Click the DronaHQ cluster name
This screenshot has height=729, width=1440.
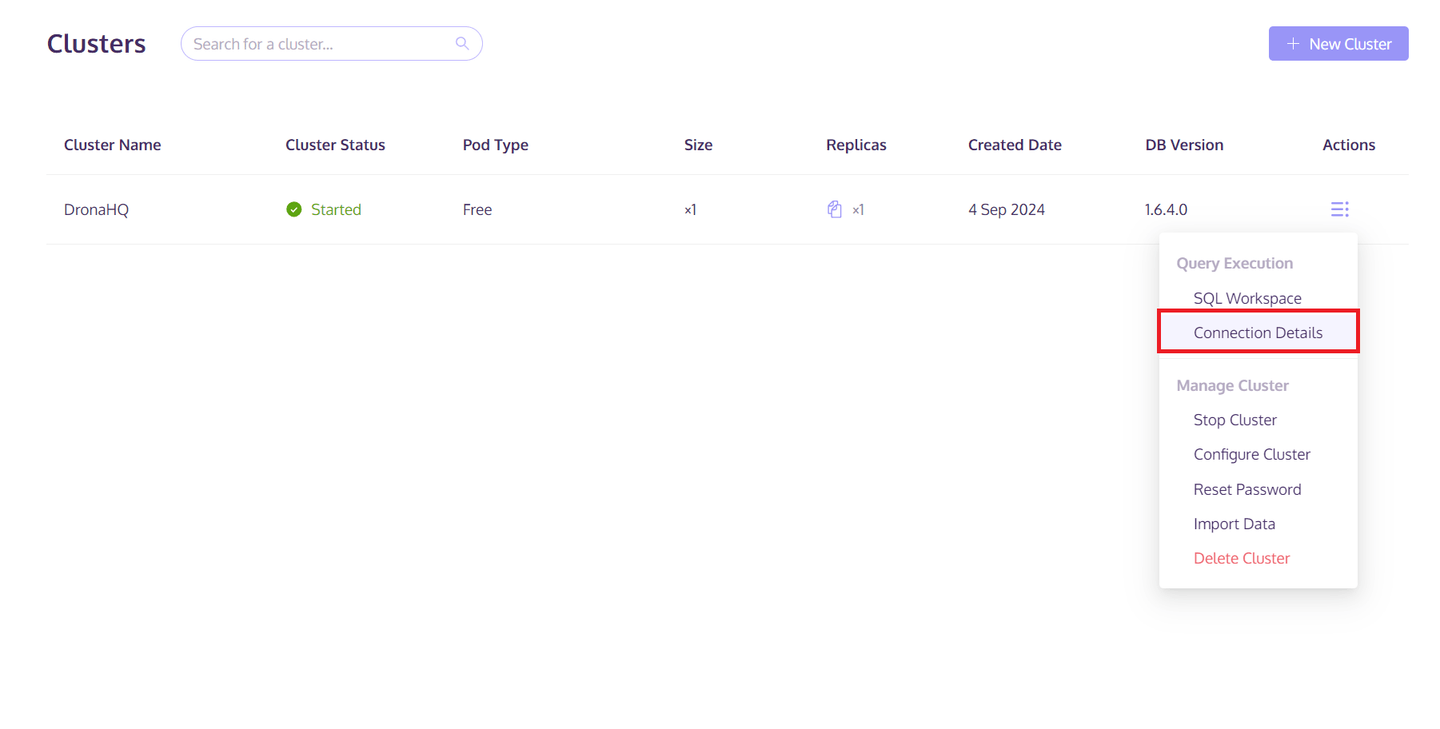pyautogui.click(x=96, y=210)
